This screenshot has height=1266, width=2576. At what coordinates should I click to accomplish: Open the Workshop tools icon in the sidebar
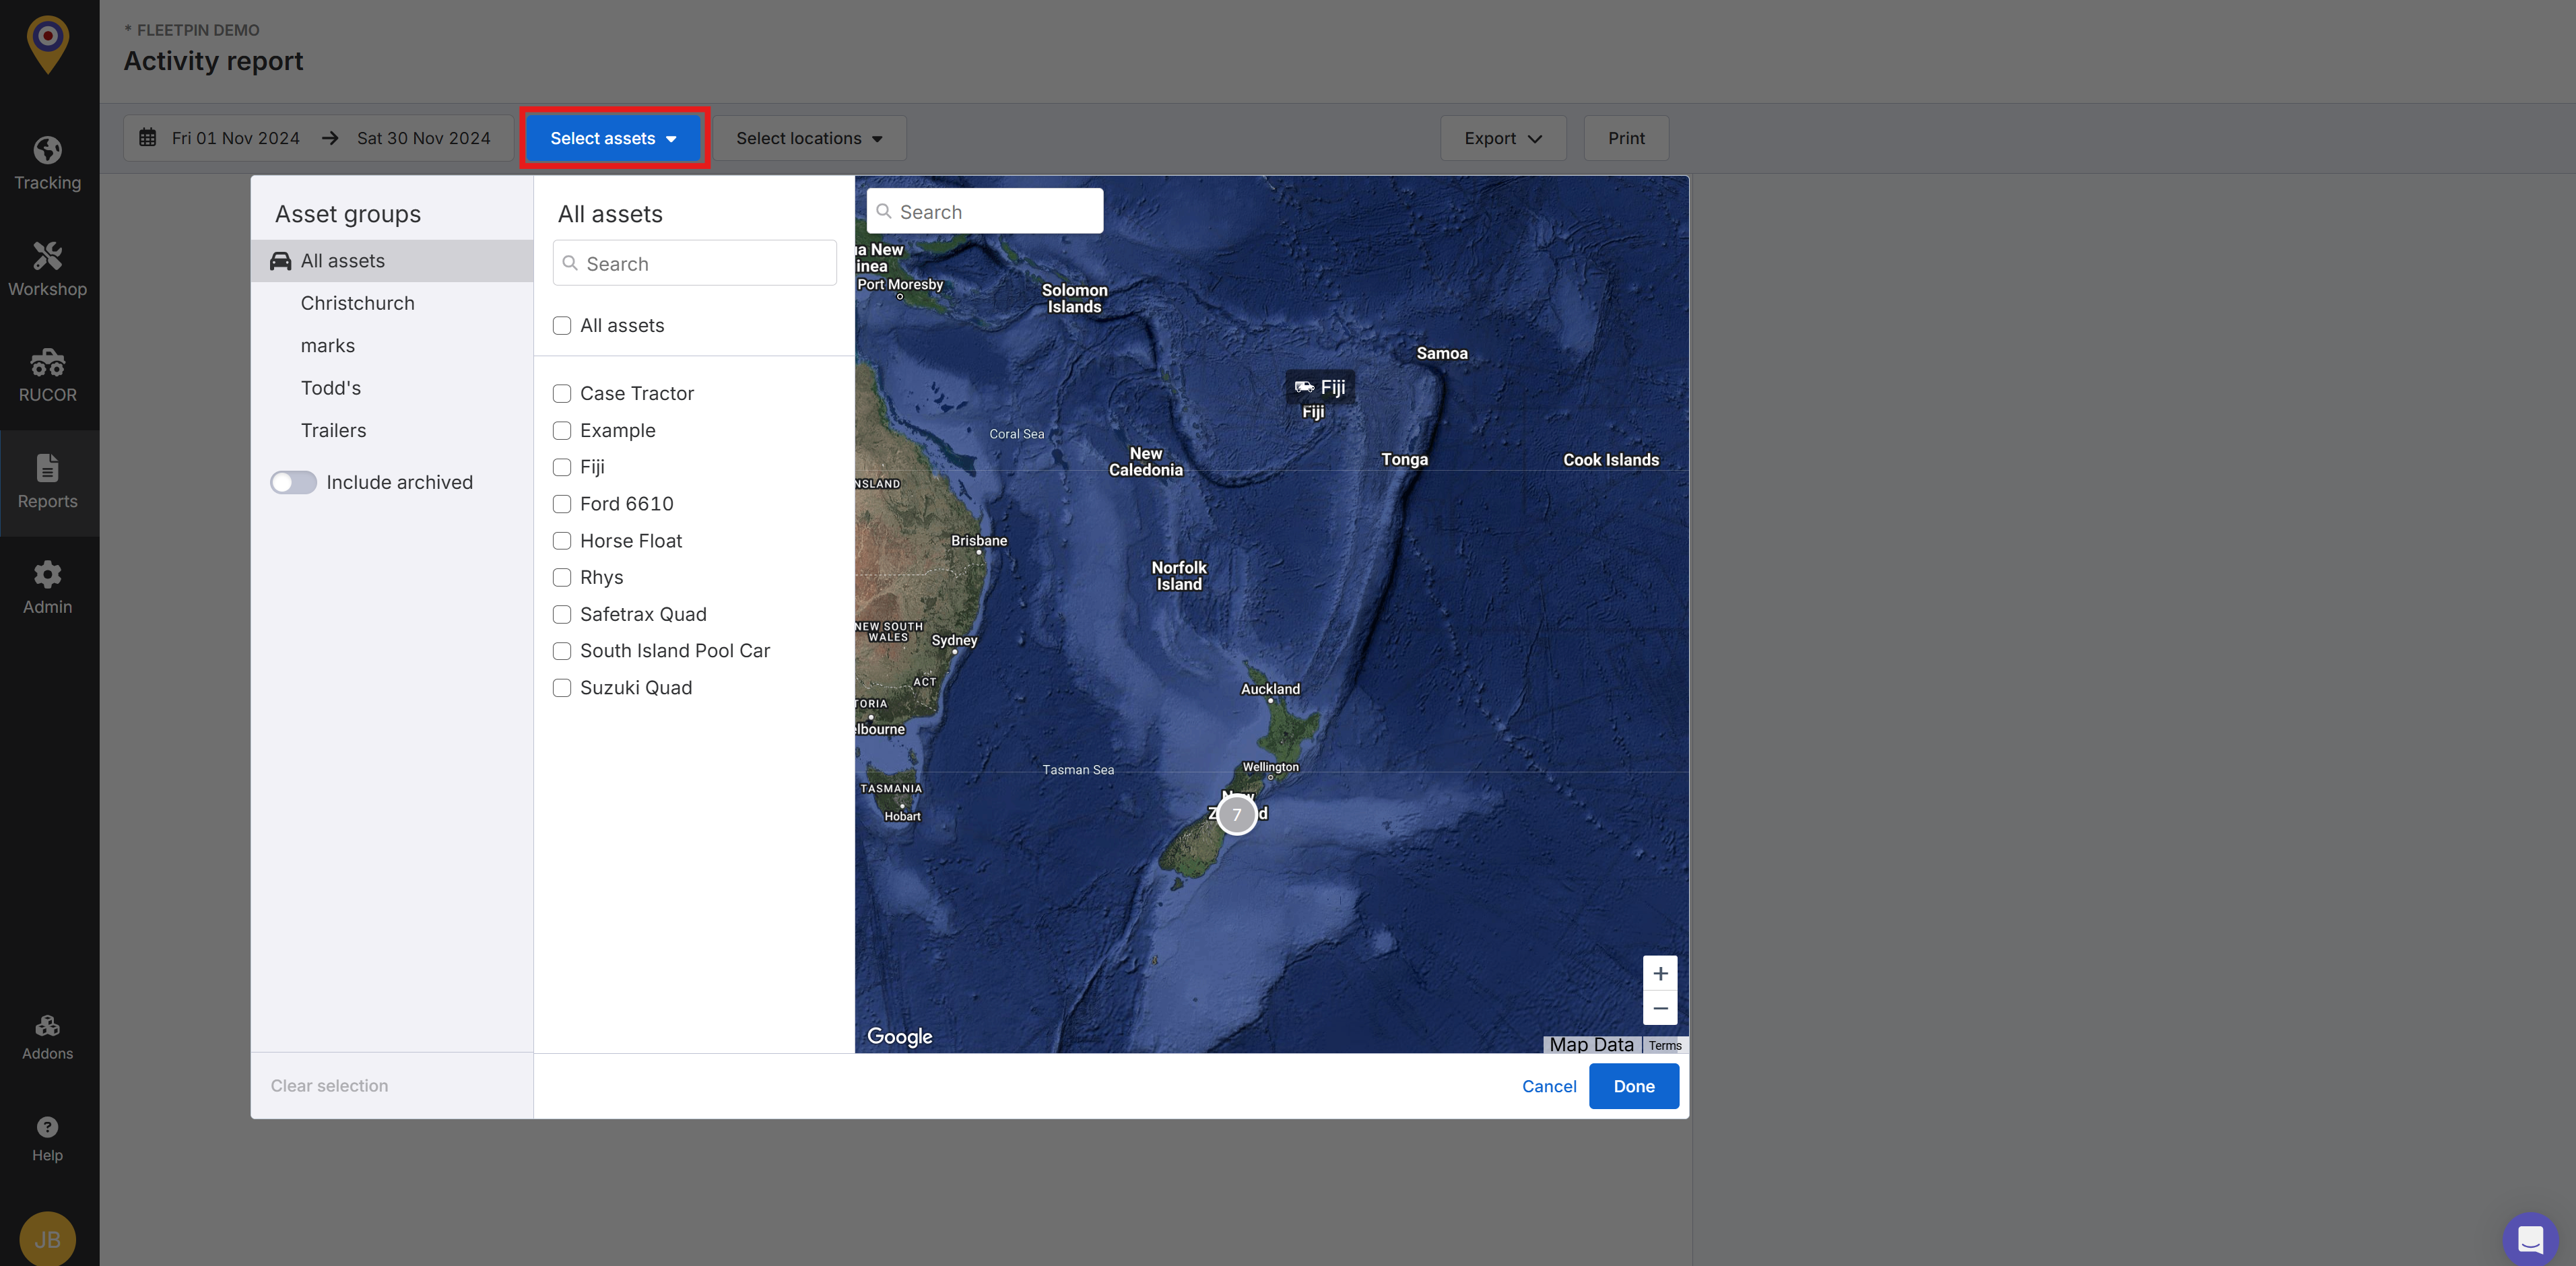pyautogui.click(x=47, y=256)
